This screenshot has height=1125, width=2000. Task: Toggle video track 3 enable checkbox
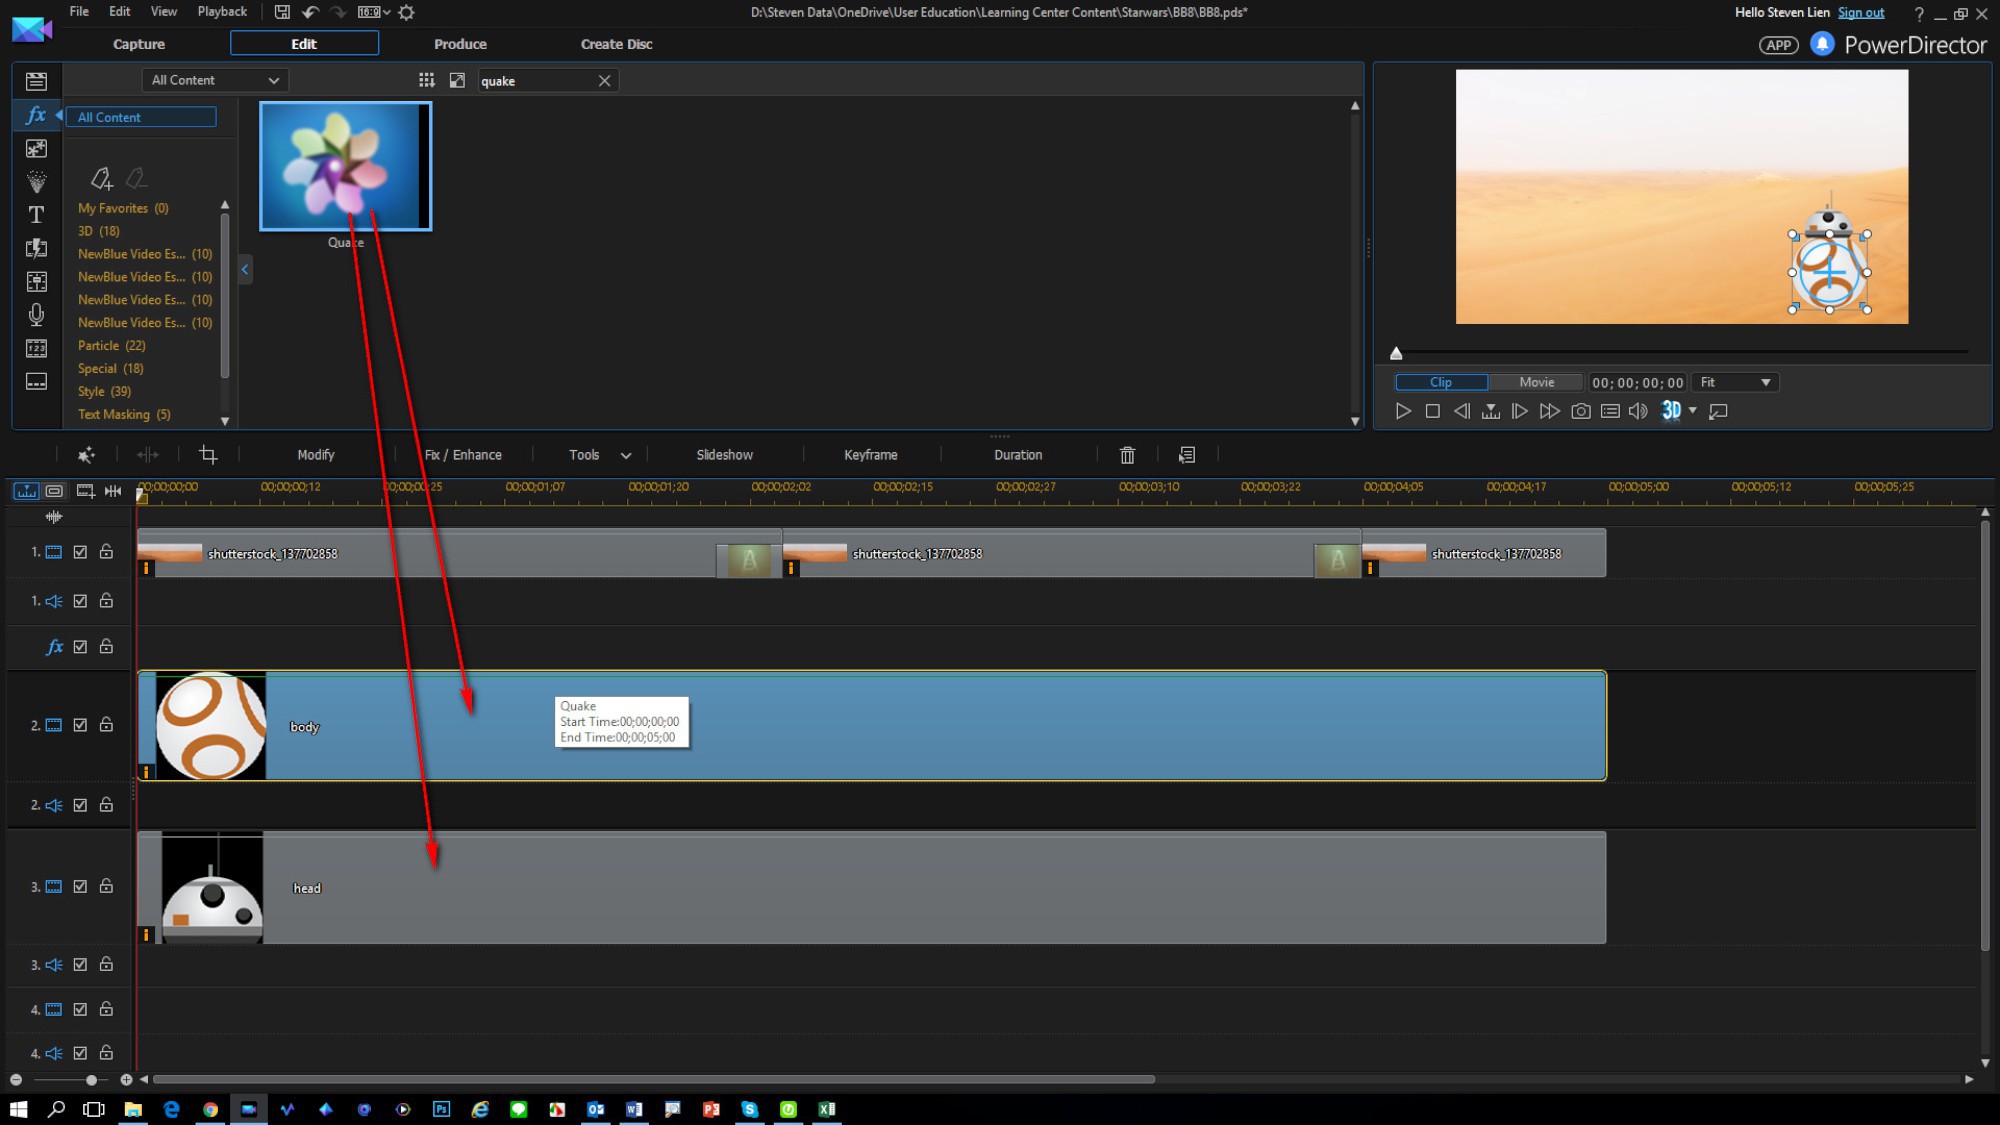click(x=80, y=887)
